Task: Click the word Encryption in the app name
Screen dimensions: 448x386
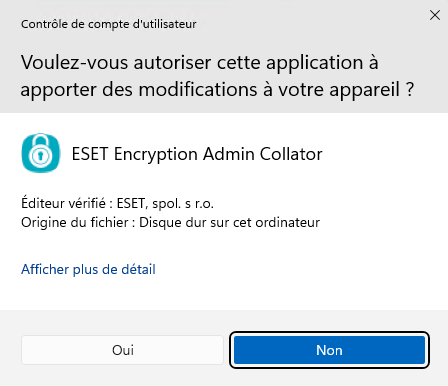Action: (156, 154)
